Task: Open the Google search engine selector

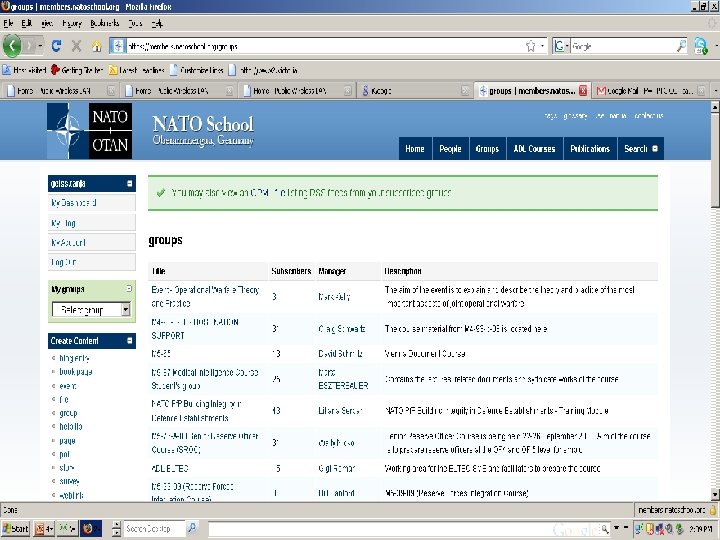Action: click(561, 46)
